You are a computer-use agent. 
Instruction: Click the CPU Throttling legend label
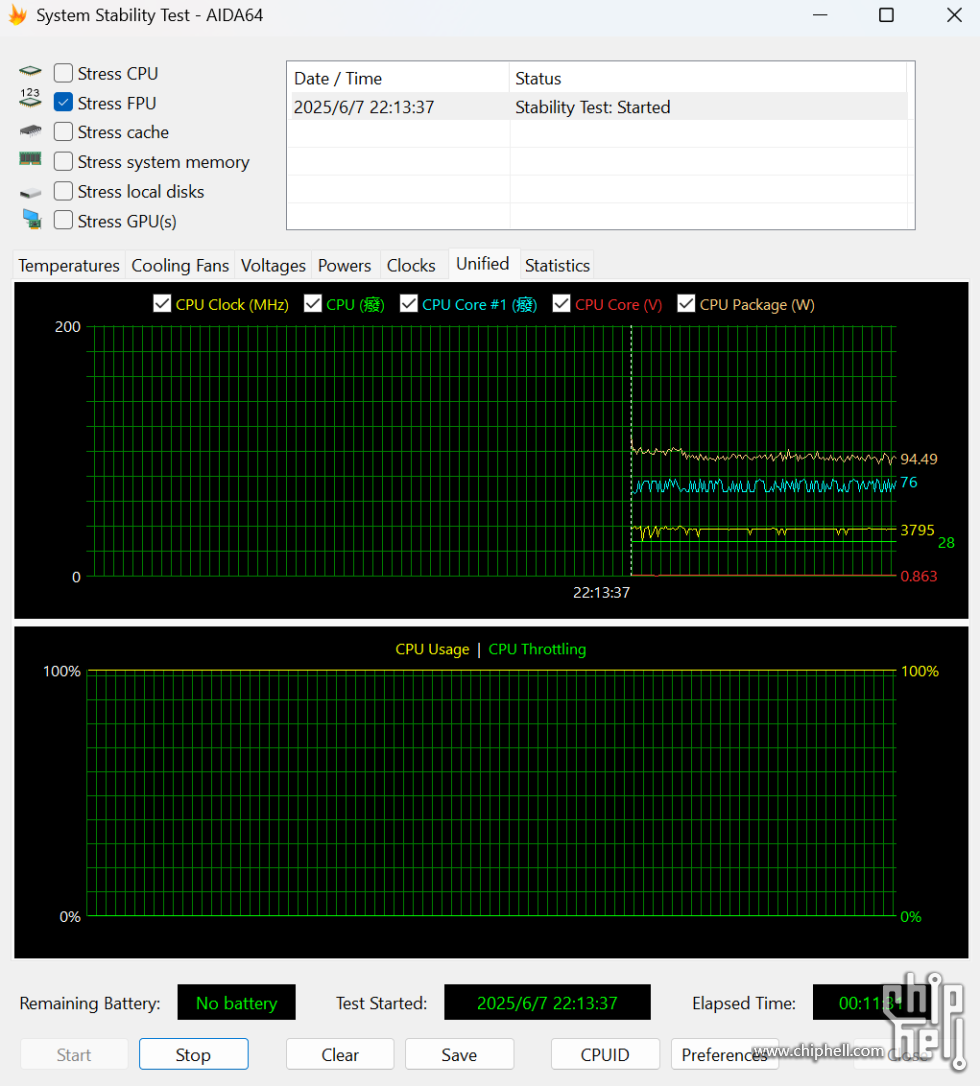pyautogui.click(x=537, y=649)
